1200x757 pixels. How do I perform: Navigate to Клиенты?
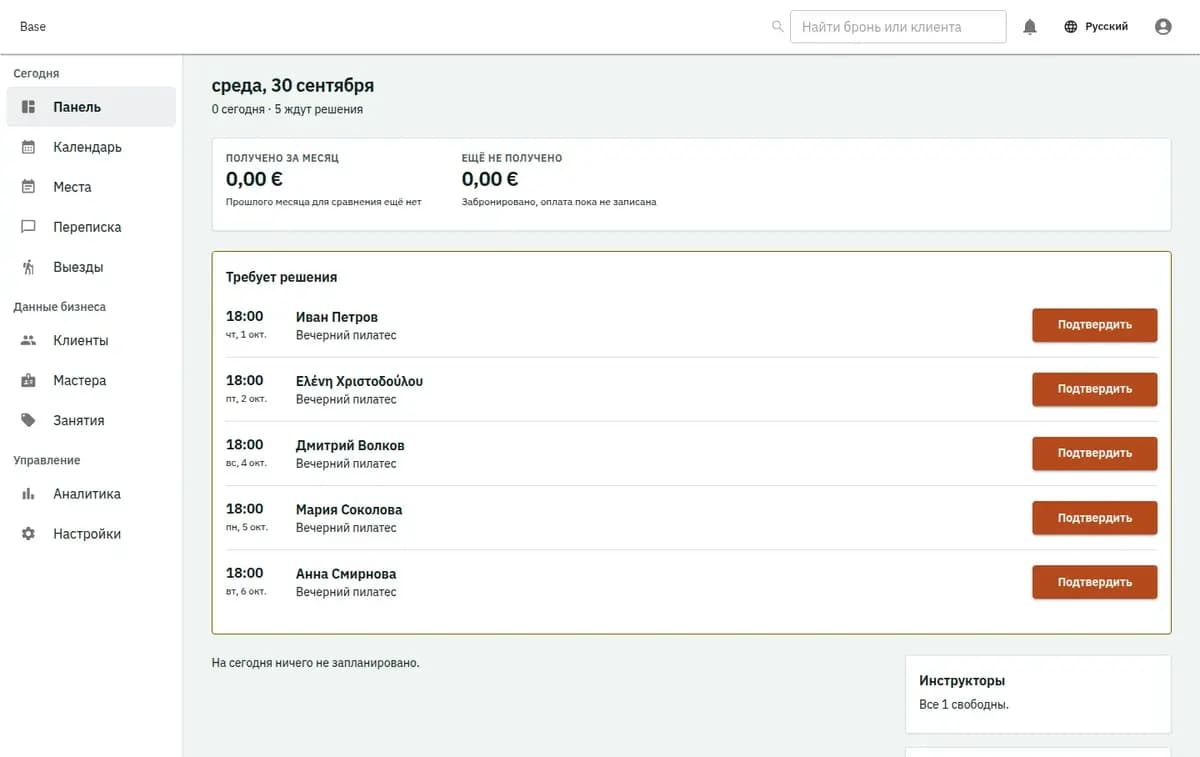pyautogui.click(x=91, y=340)
